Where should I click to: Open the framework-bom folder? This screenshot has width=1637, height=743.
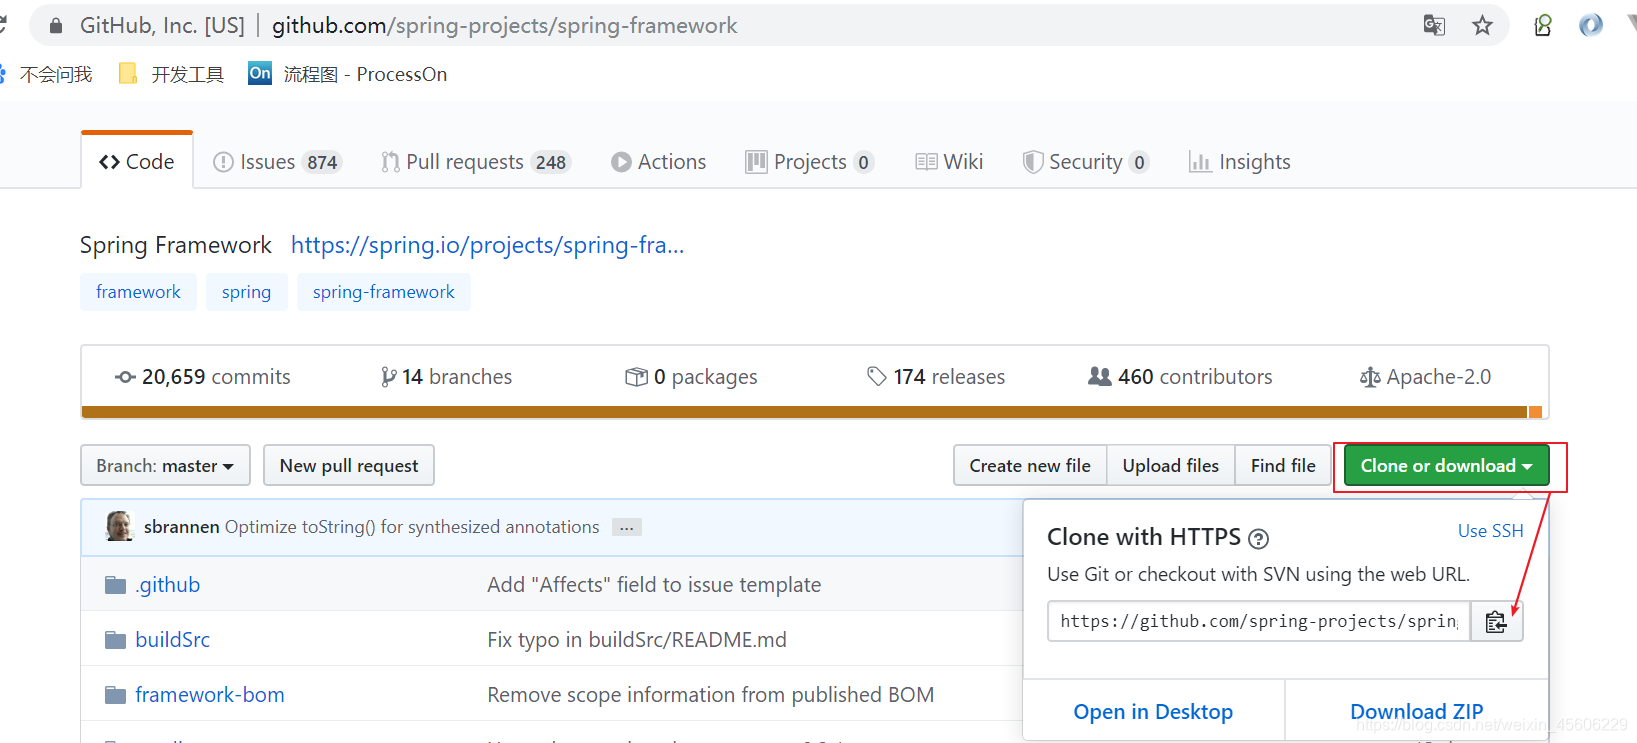coord(210,695)
